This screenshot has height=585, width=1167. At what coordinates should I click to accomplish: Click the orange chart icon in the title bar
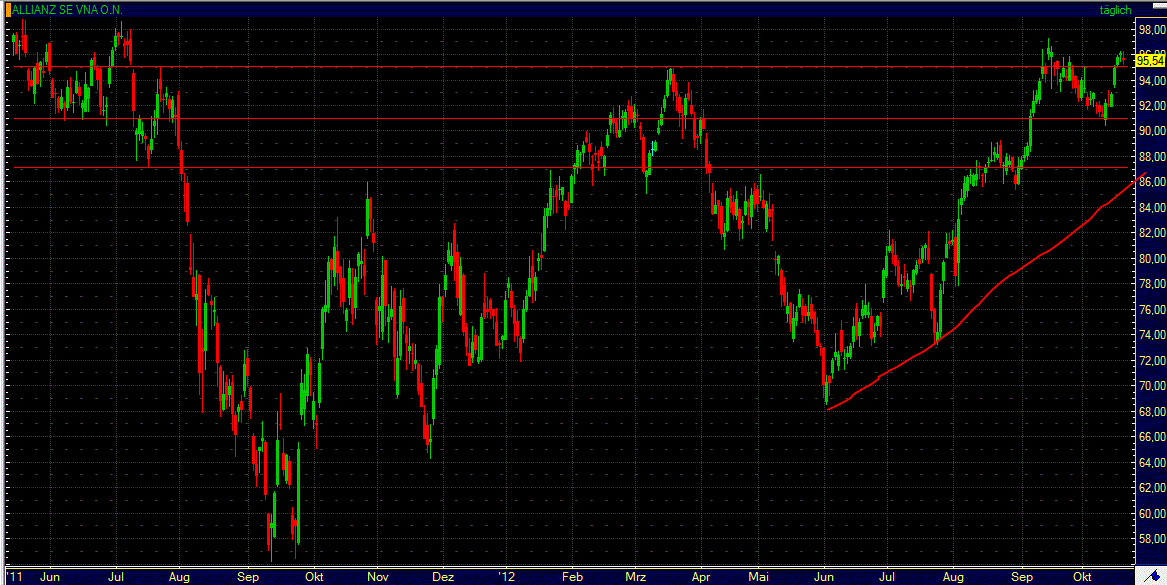coord(9,8)
